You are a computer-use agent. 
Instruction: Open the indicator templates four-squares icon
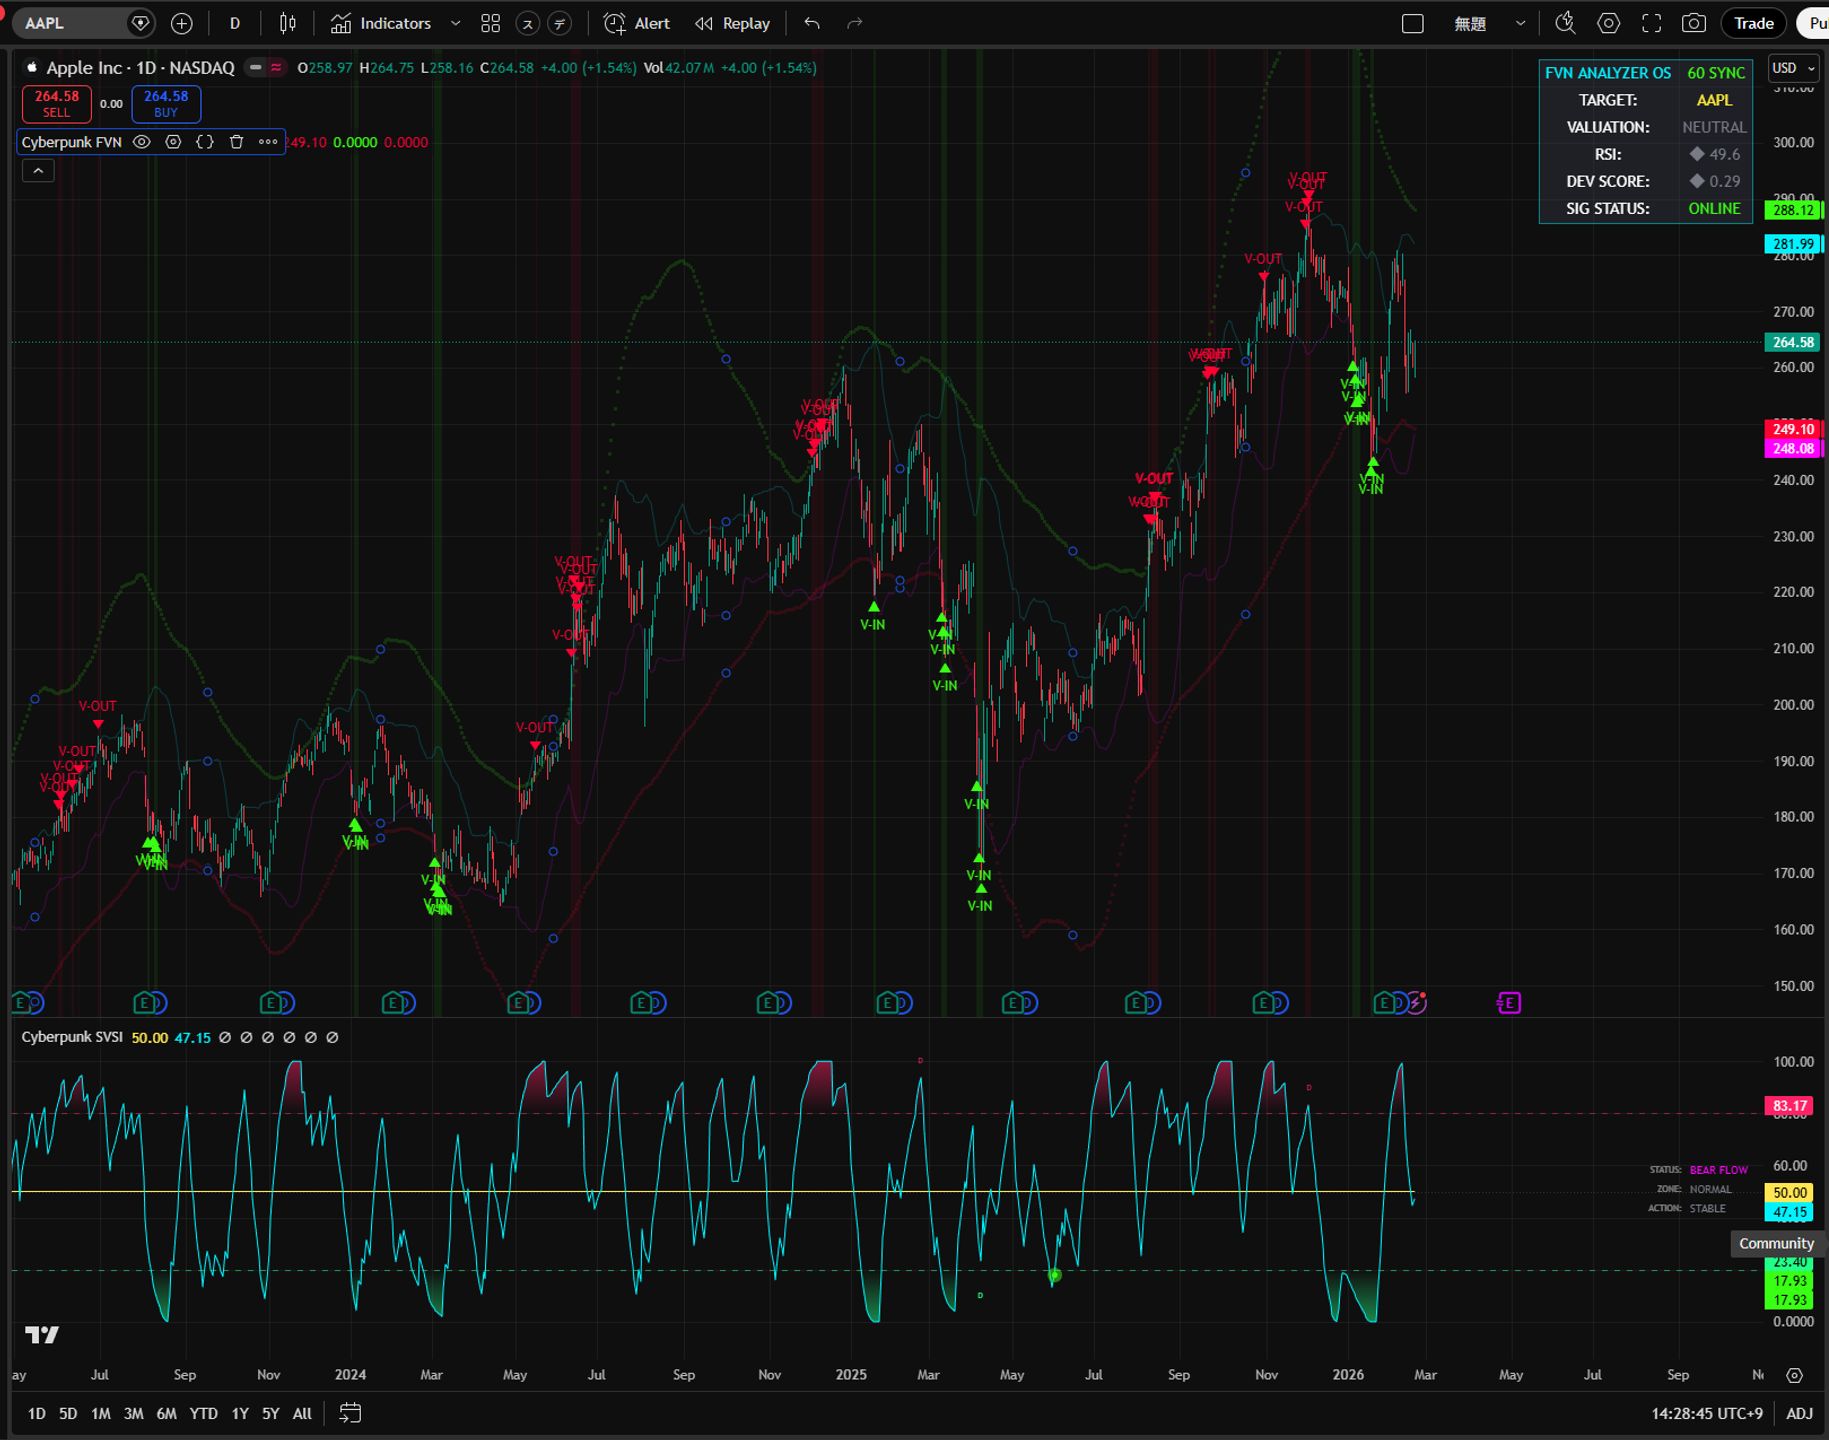(x=490, y=23)
